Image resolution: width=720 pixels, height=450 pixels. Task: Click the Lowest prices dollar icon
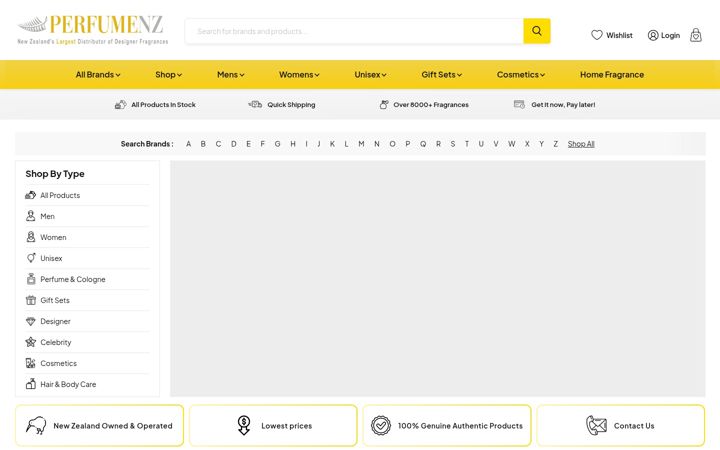click(x=244, y=425)
